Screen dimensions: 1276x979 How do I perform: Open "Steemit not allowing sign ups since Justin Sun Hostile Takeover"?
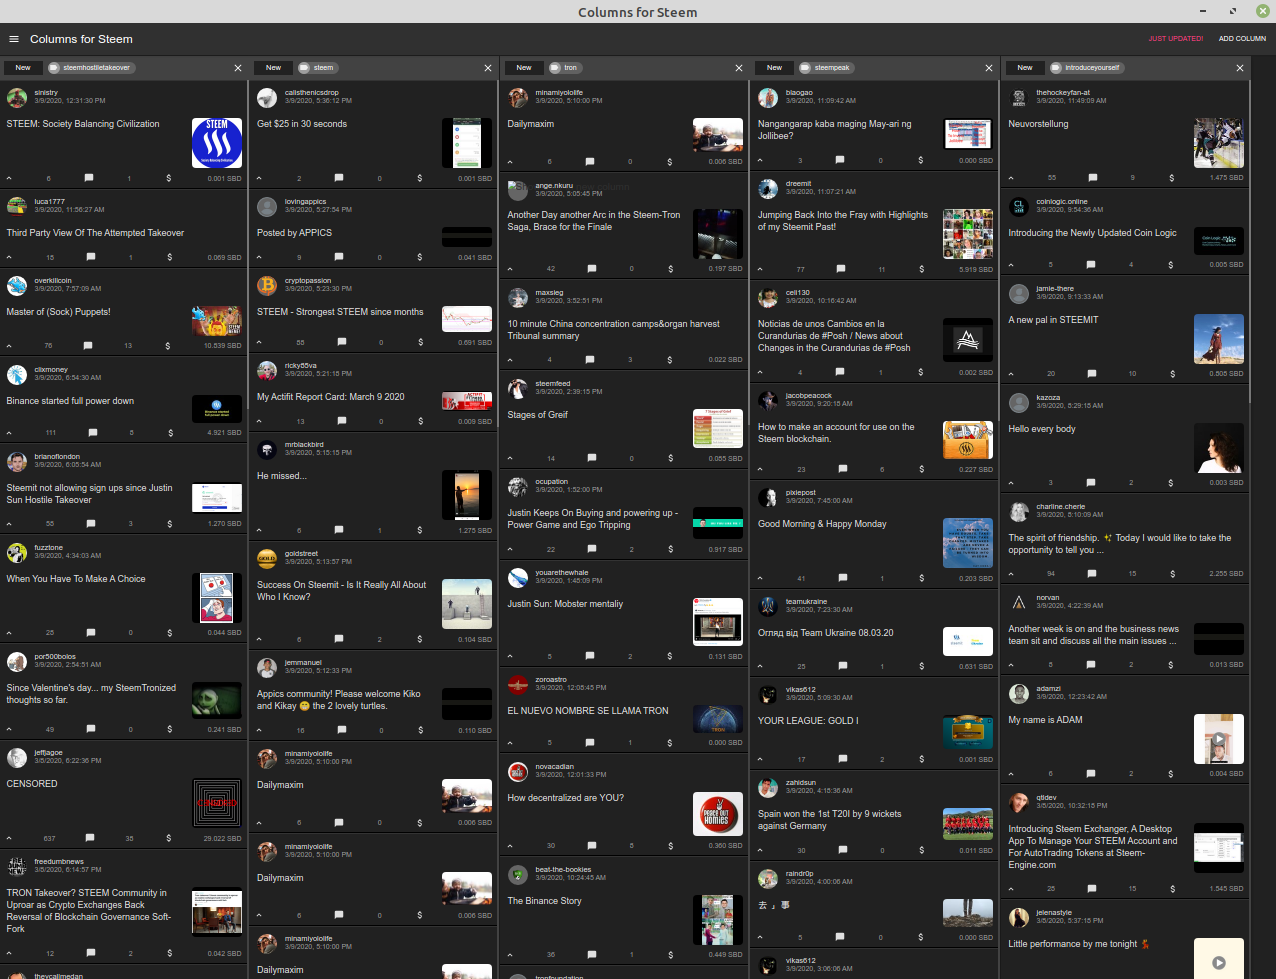(90, 494)
